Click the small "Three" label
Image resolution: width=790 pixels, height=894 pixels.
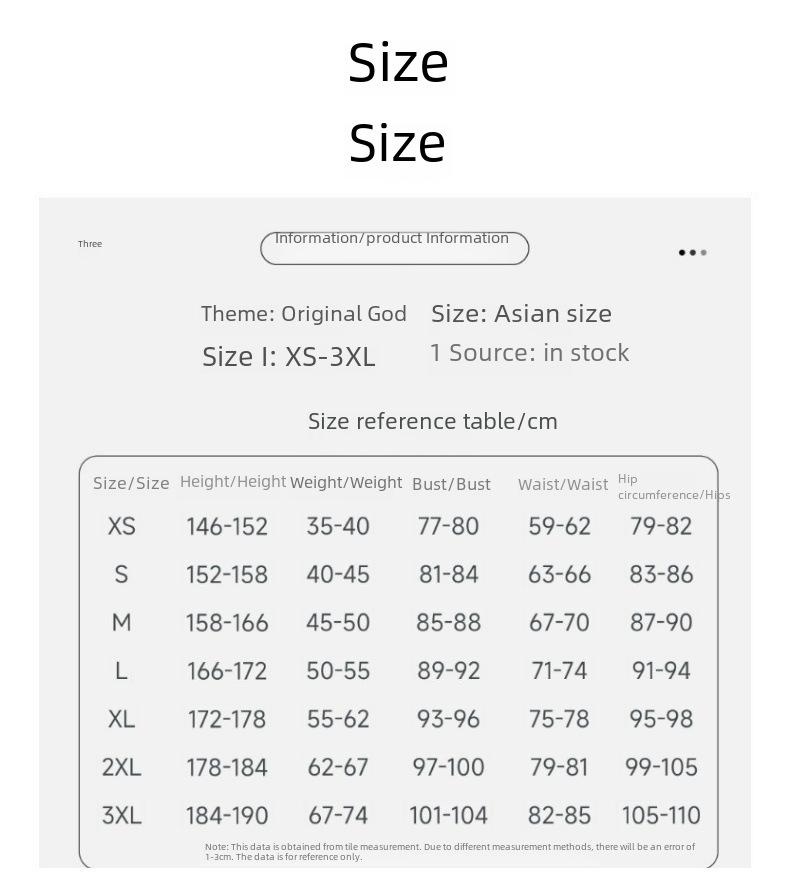point(90,244)
